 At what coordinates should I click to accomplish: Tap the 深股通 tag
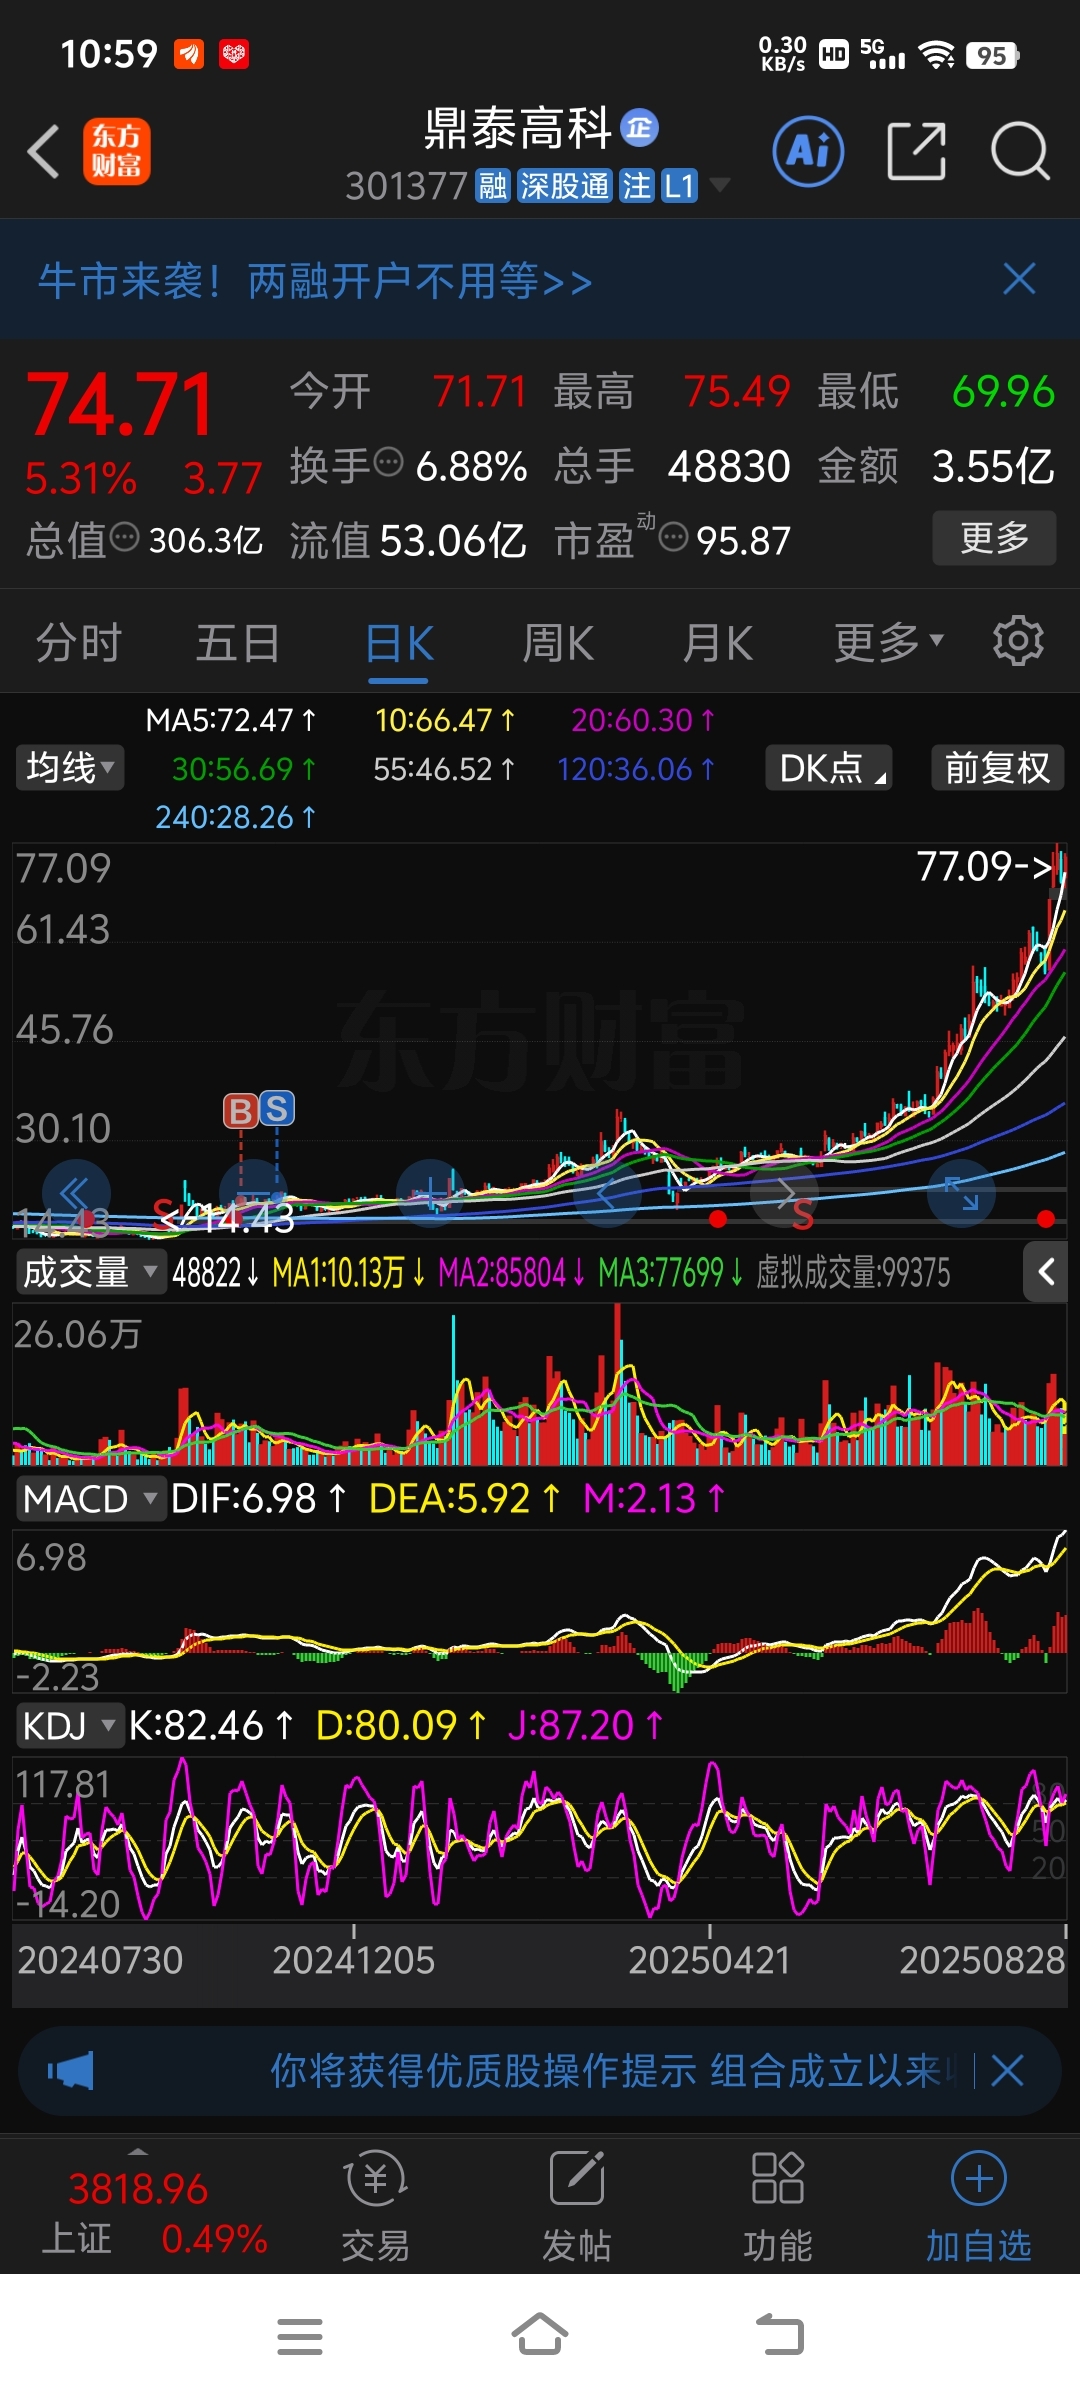coord(565,186)
